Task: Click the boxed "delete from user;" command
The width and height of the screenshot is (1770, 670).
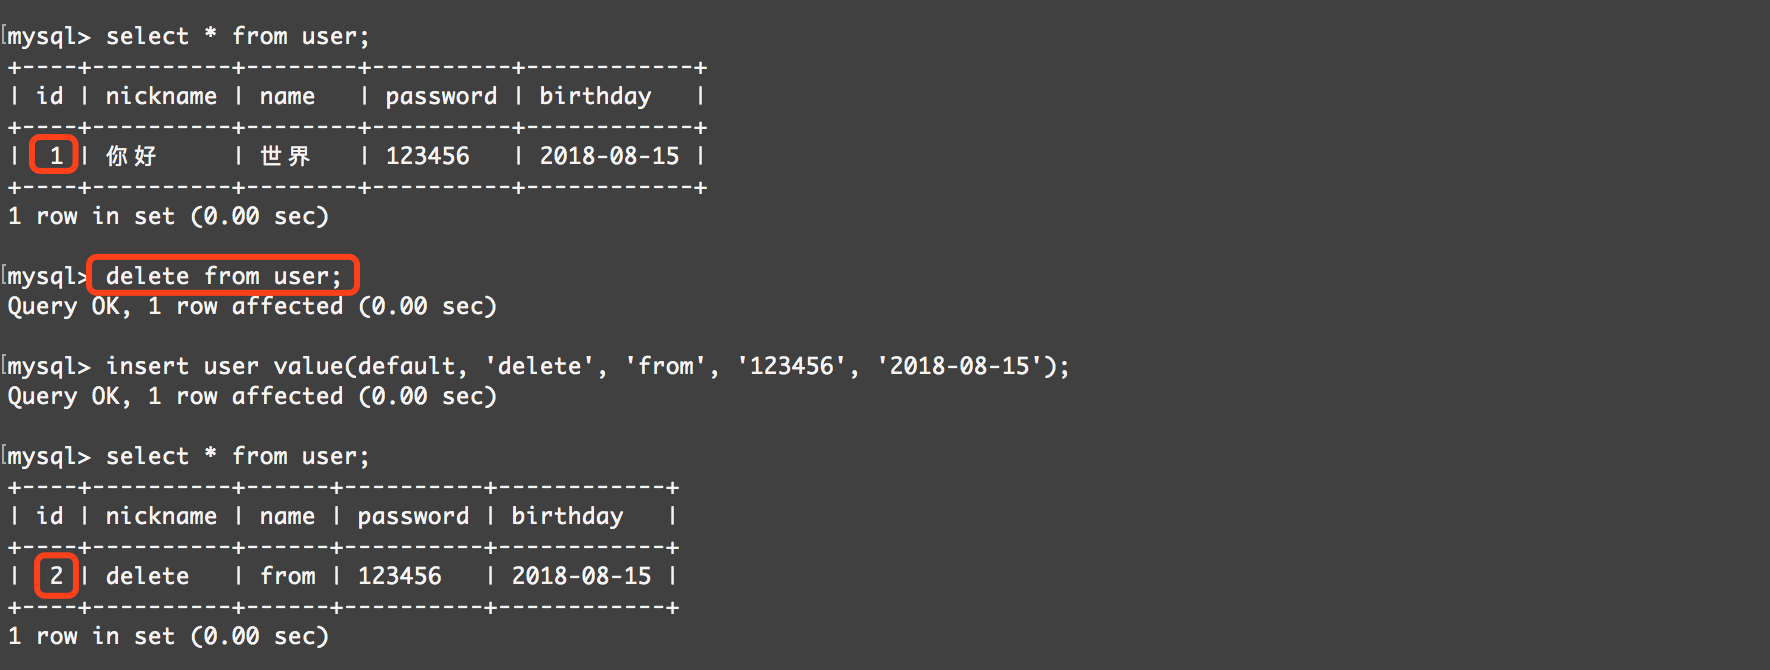Action: (x=223, y=276)
